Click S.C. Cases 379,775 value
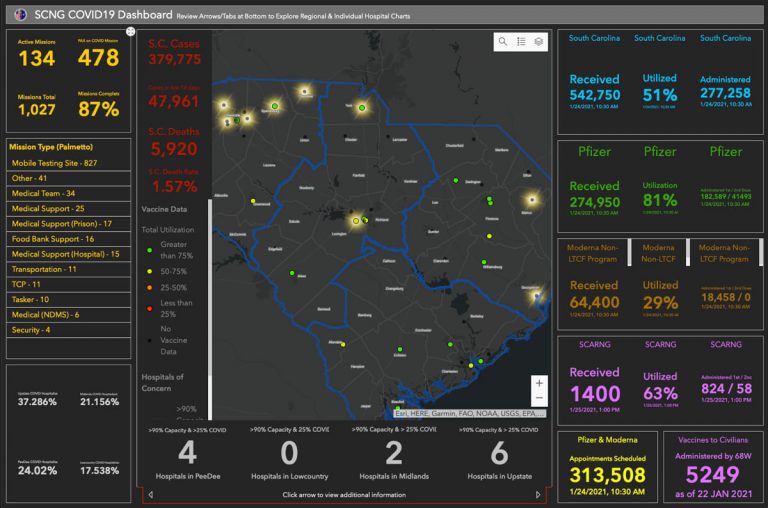Screen dimensions: 768x508 [175, 60]
